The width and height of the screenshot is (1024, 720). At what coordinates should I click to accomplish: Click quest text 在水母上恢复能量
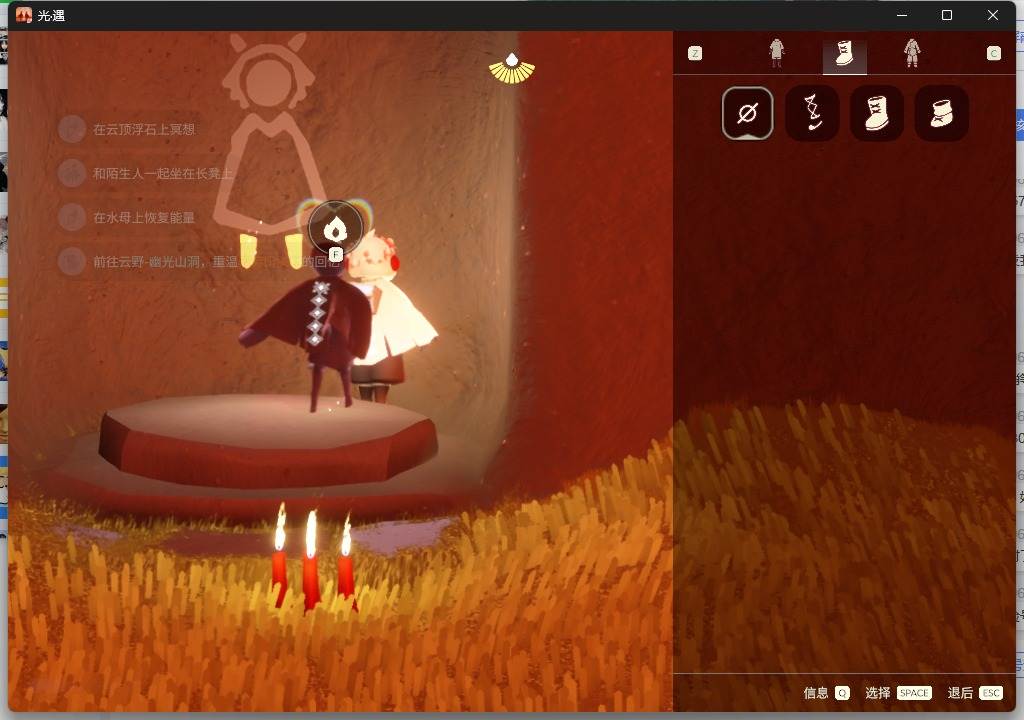[x=144, y=218]
